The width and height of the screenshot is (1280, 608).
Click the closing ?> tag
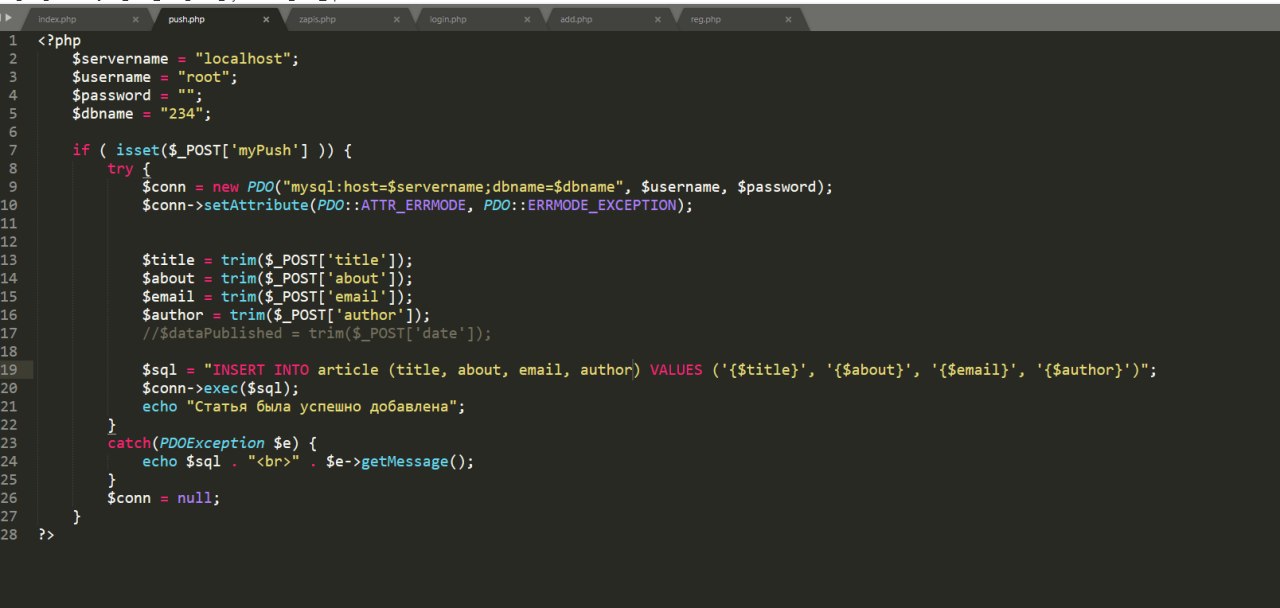(46, 534)
